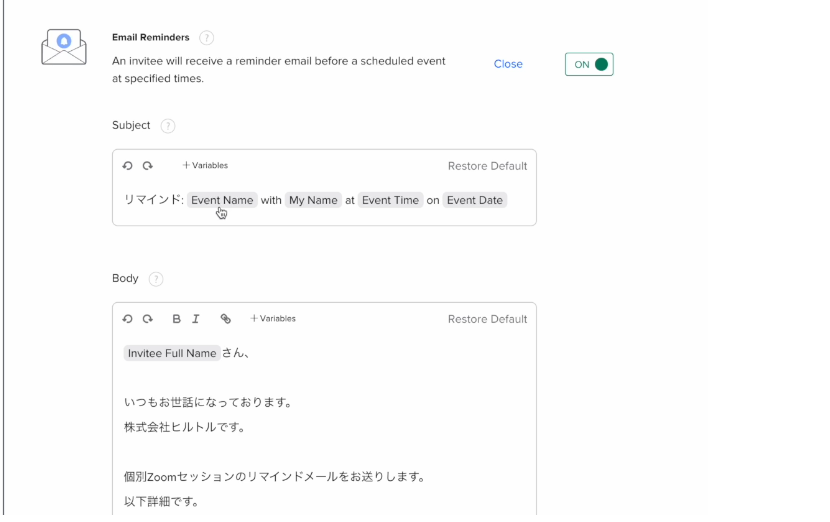Image resolution: width=830 pixels, height=522 pixels.
Task: Select the Event Name variable chip
Action: tap(222, 200)
